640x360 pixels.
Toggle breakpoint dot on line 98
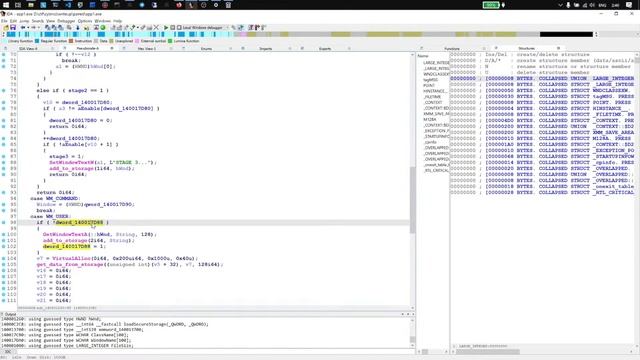pos(4,222)
